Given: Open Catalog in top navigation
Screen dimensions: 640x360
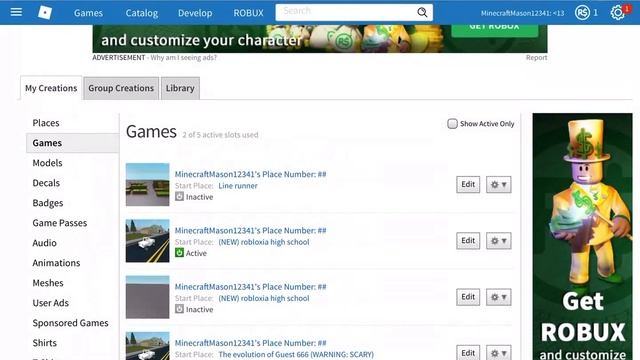Looking at the screenshot, I should click(x=142, y=13).
